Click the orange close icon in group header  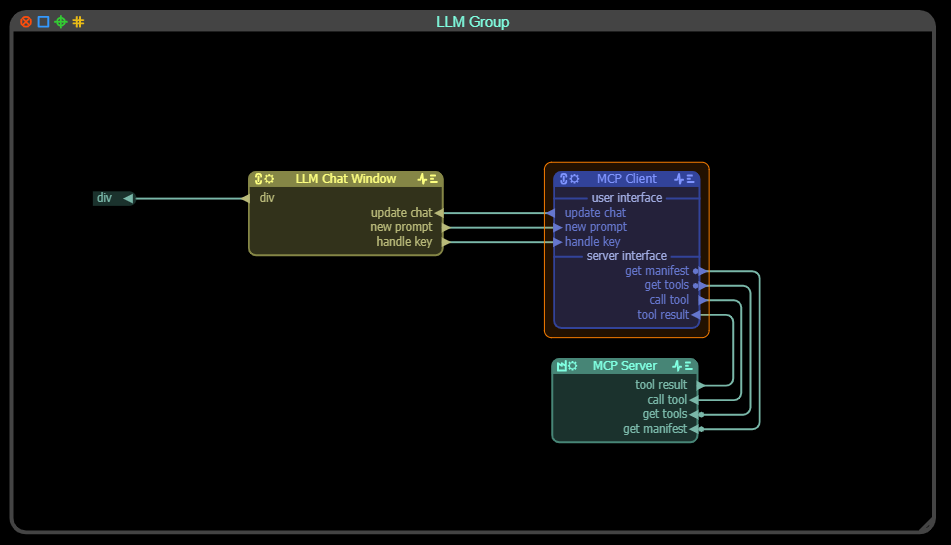(26, 22)
